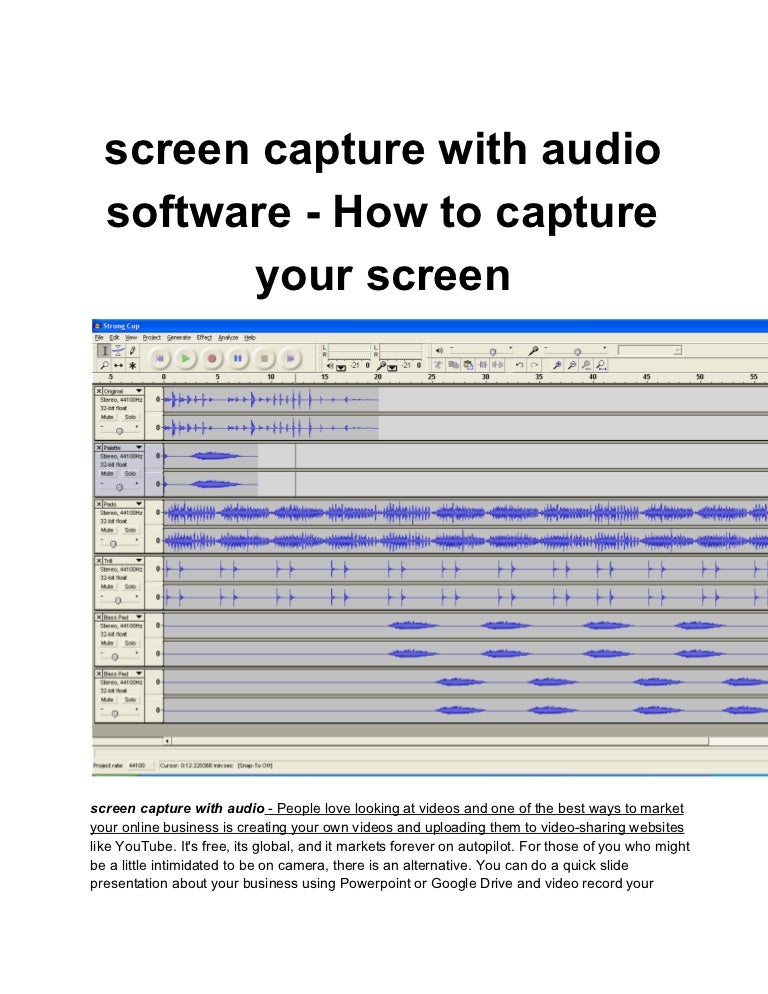Viewport: 768px width, 994px height.
Task: Click the Cut scissors icon
Action: tap(438, 365)
